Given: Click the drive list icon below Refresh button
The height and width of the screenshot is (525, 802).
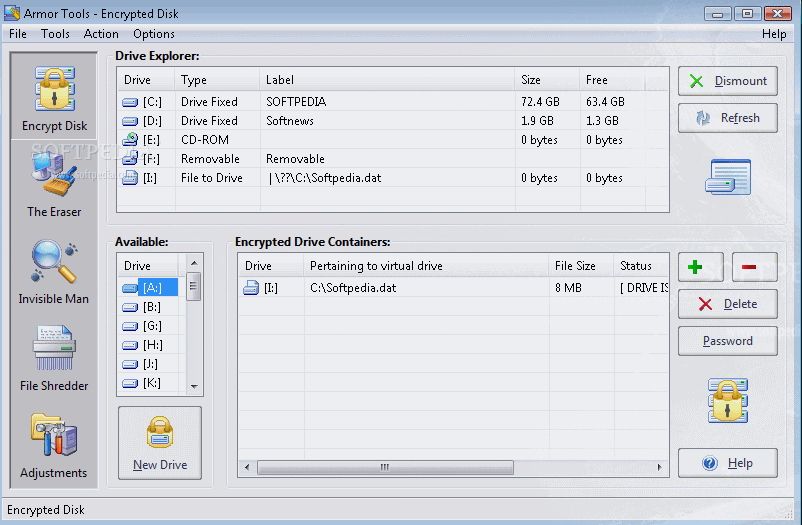Looking at the screenshot, I should point(728,177).
